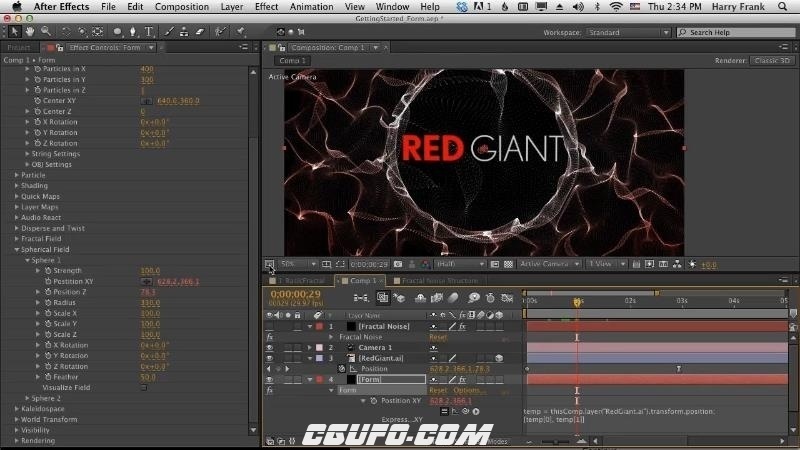Click Toggle Switches / Modes button
The width and height of the screenshot is (800, 450).
[497, 442]
